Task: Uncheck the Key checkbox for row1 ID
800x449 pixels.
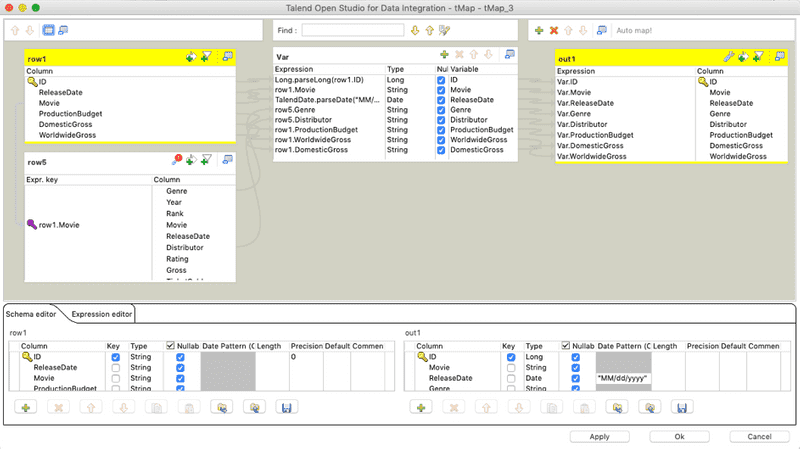Action: pos(115,357)
